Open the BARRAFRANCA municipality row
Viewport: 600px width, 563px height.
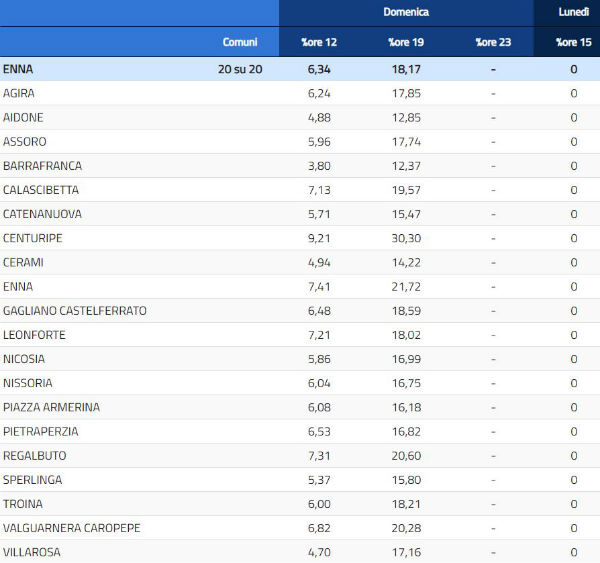tap(300, 166)
